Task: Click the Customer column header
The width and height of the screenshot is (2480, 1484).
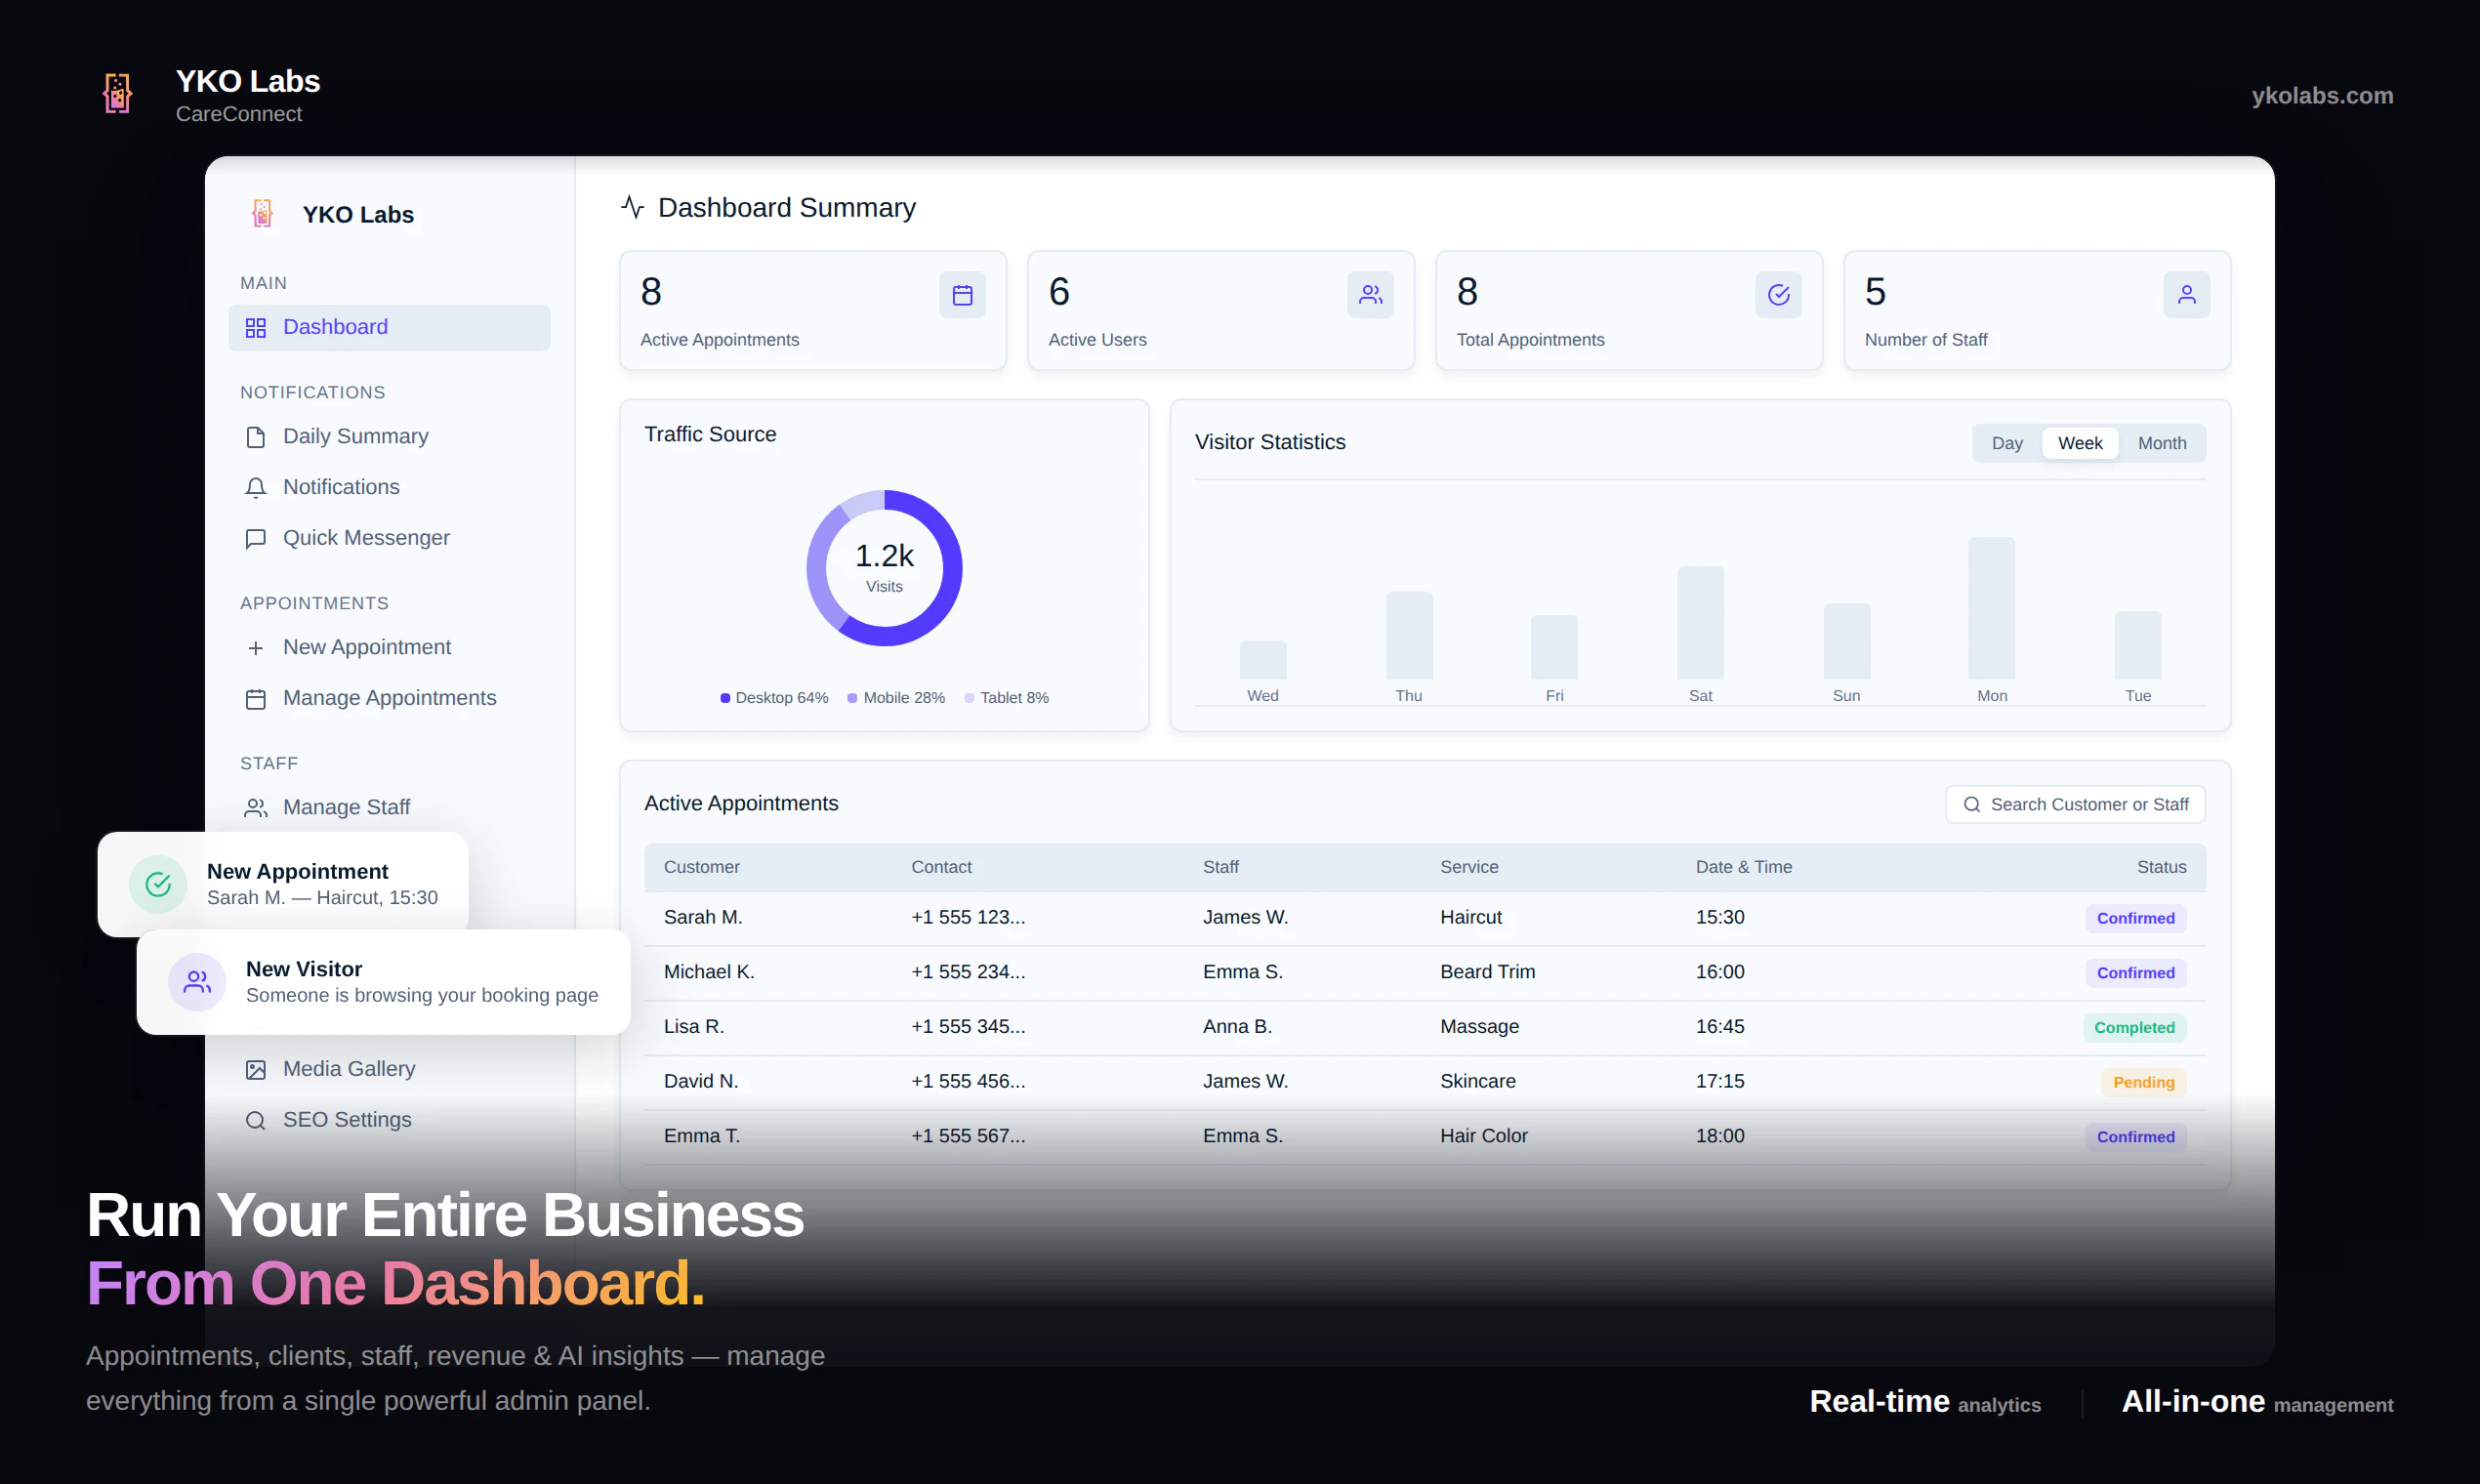Action: coord(701,868)
